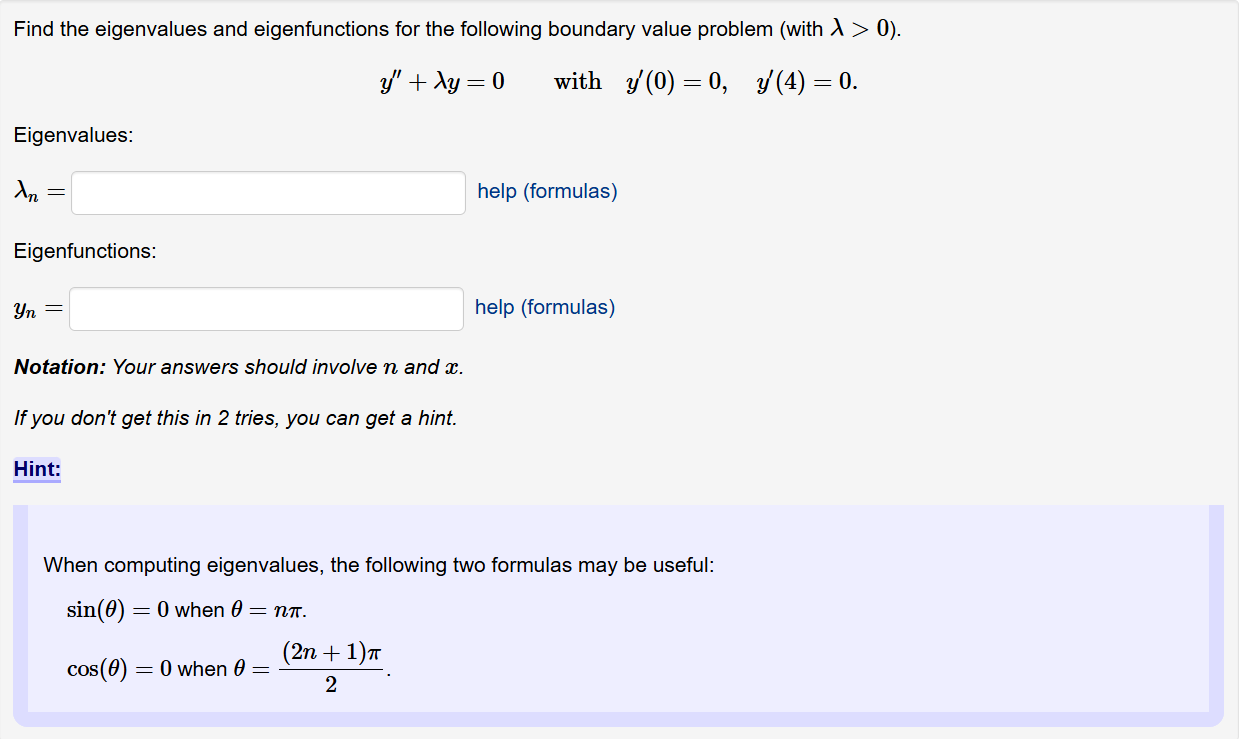Click the Hint label to toggle the hint
The width and height of the screenshot is (1239, 739).
coord(36,469)
